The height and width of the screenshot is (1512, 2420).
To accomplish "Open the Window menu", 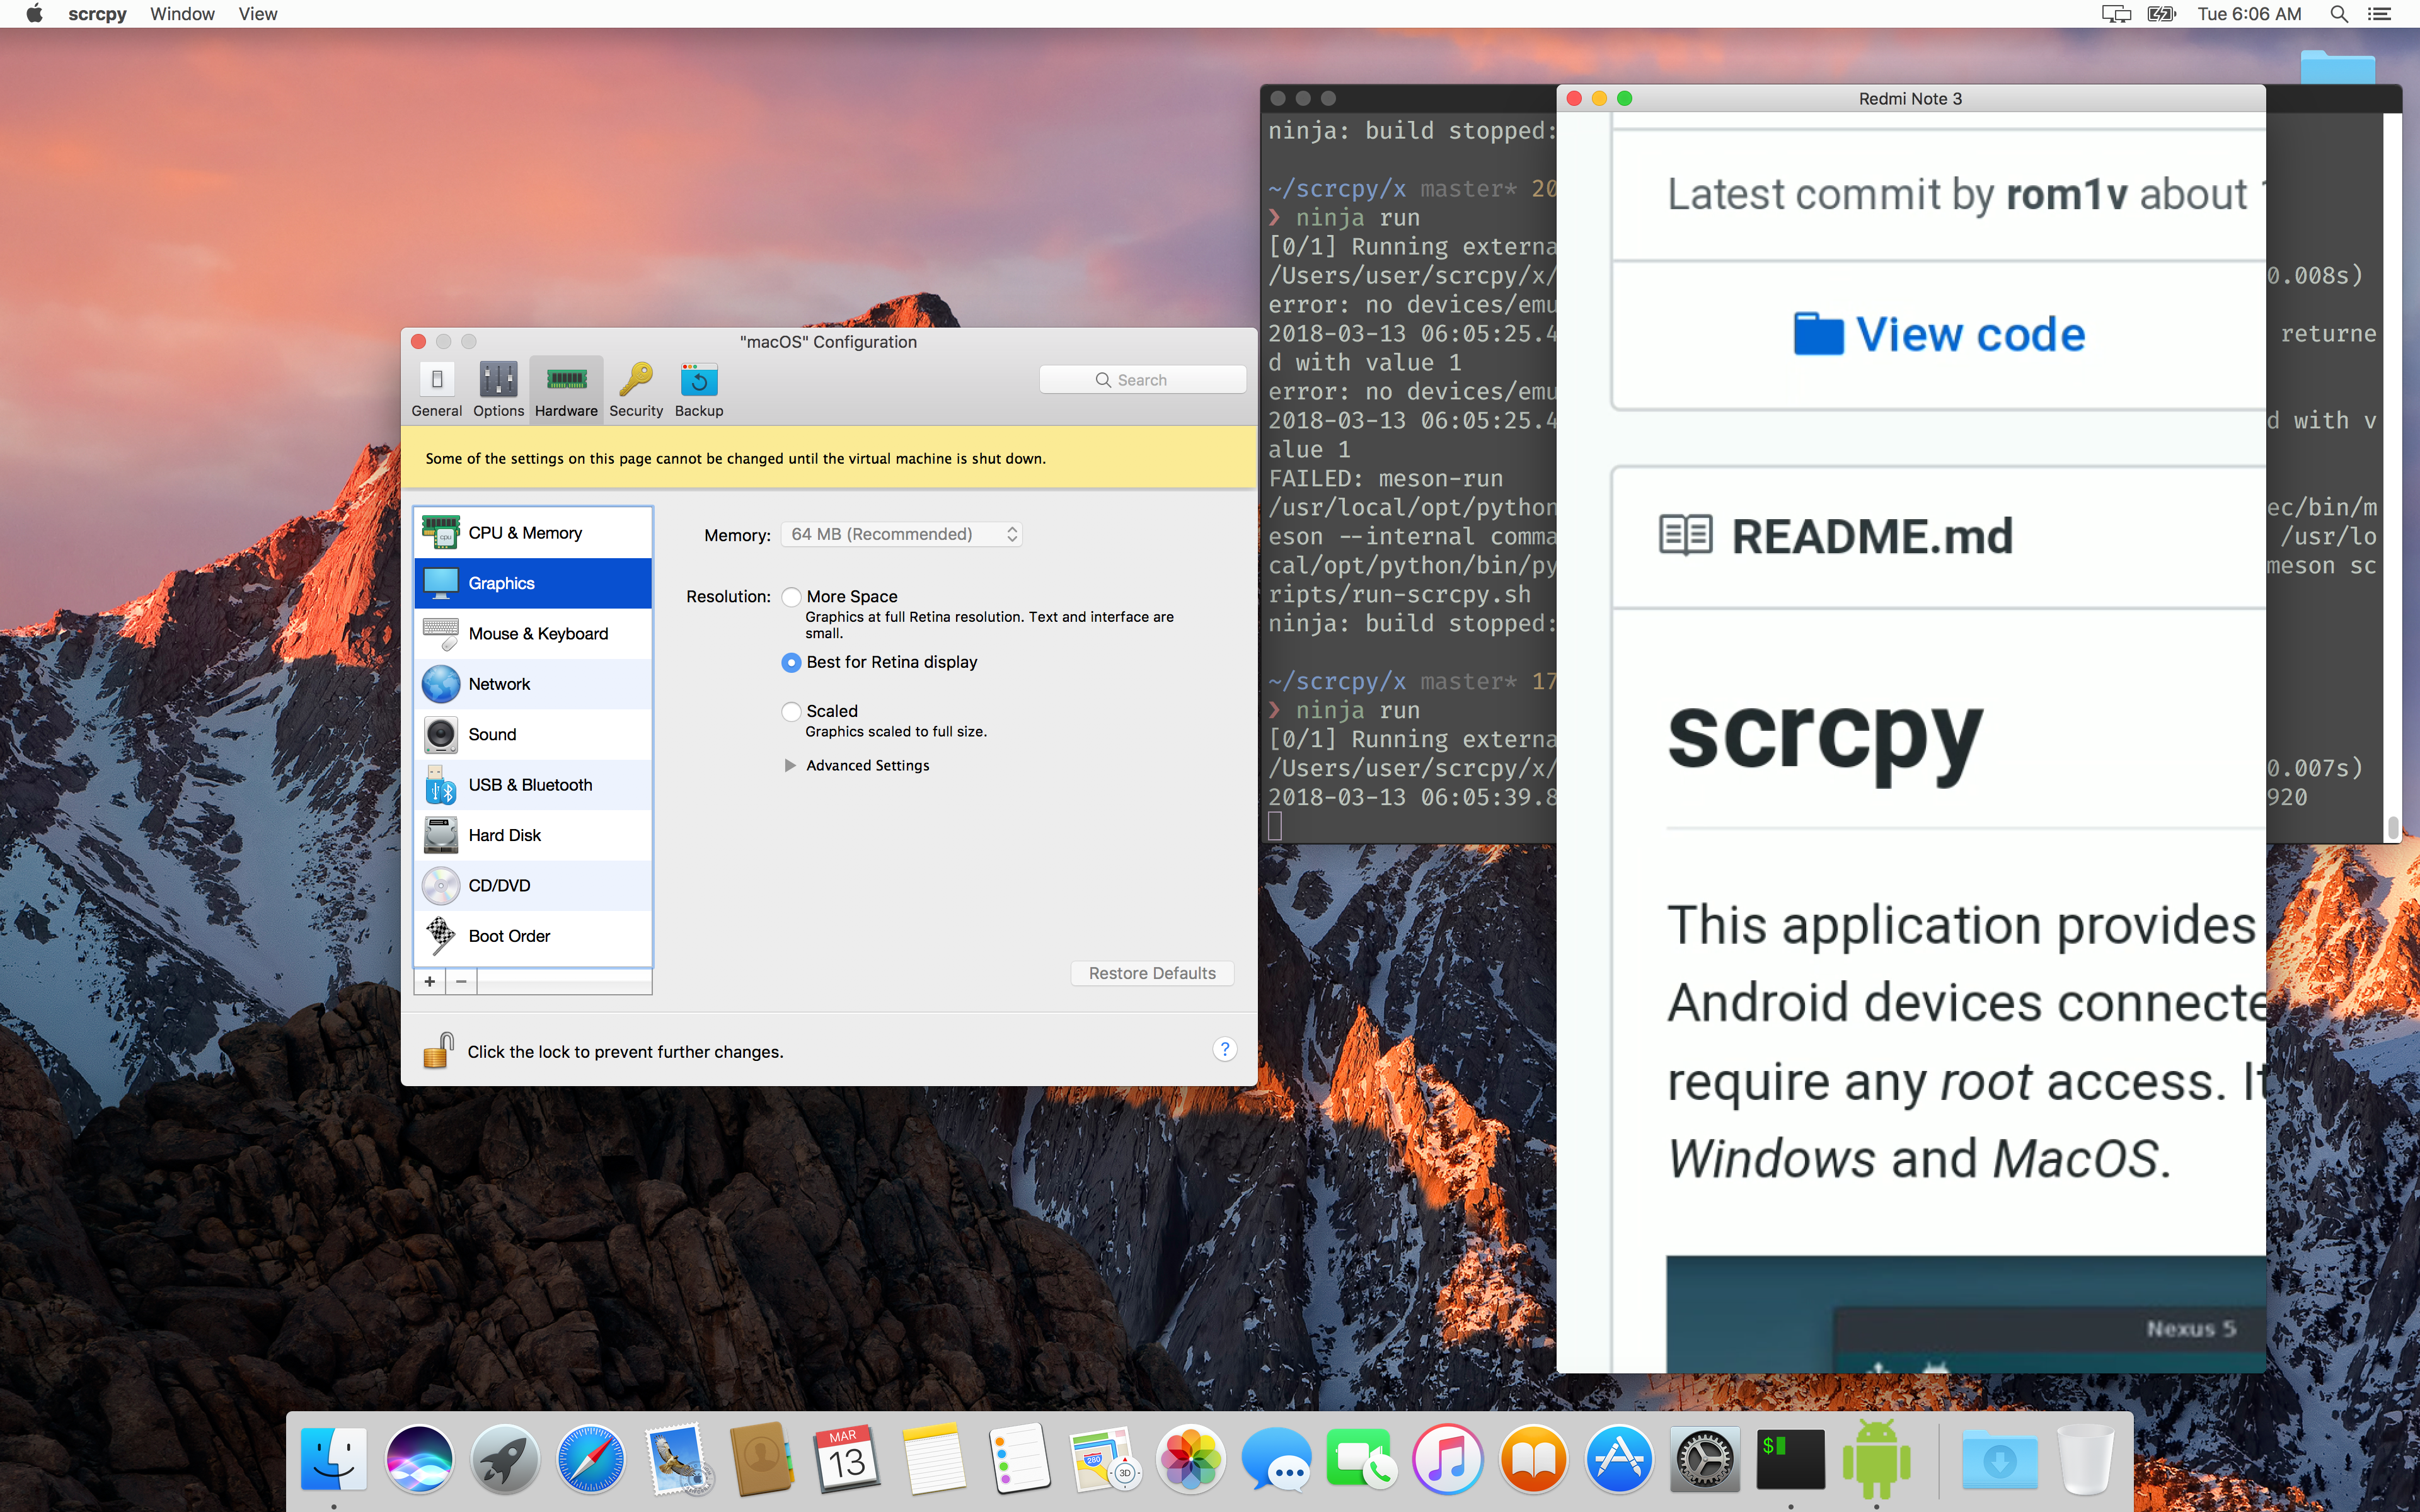I will click(x=182, y=14).
